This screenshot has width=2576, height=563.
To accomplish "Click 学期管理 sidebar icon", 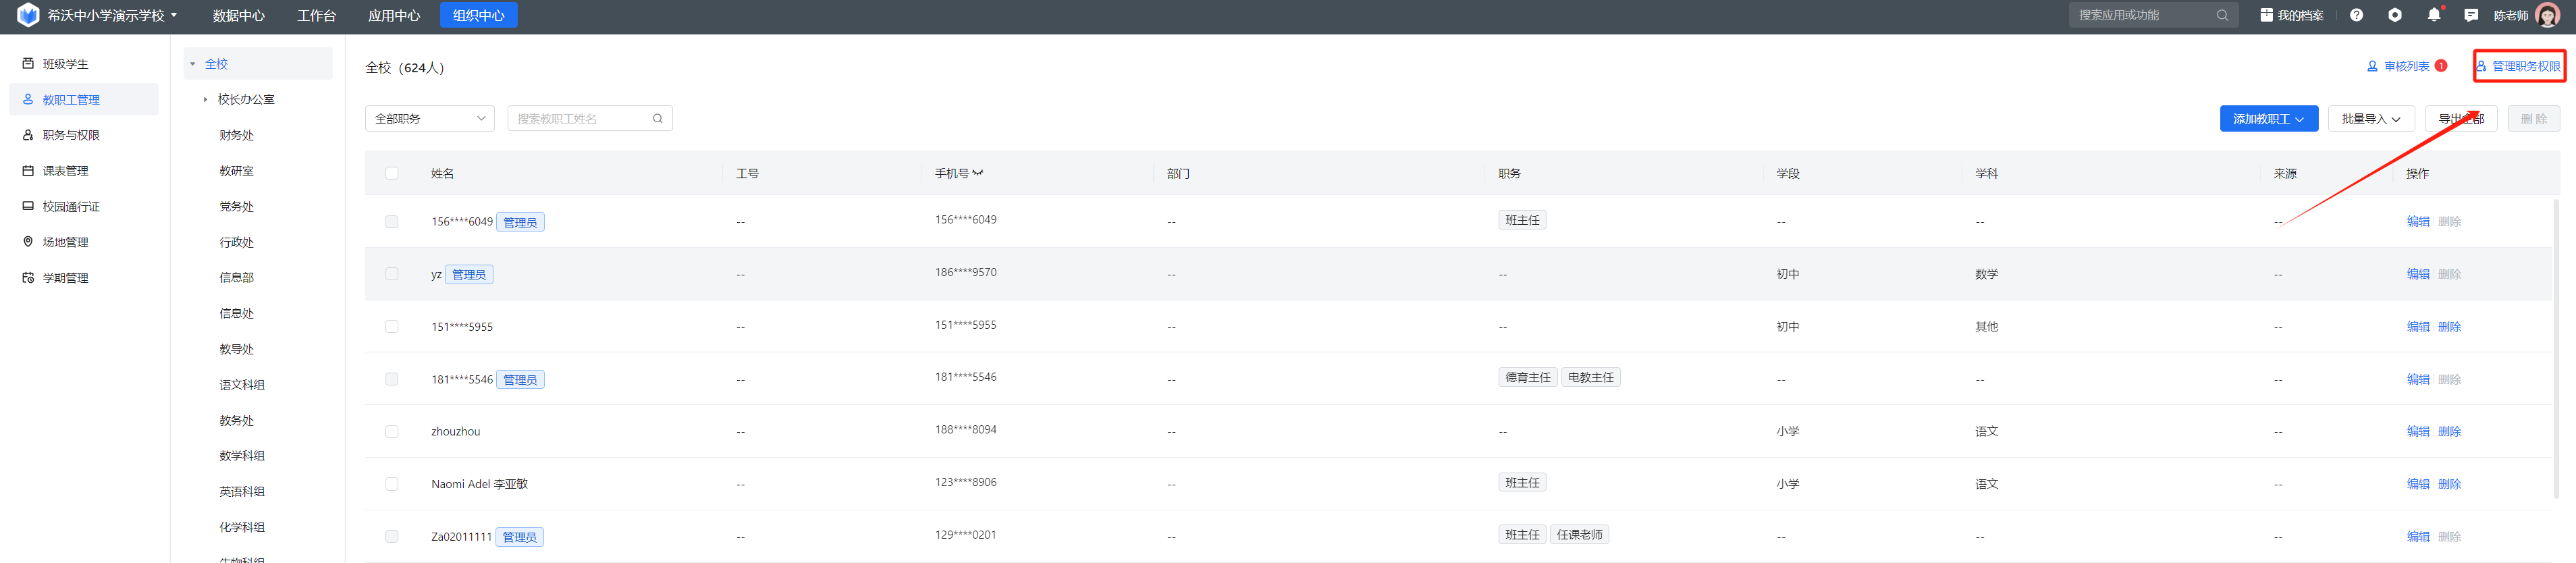I will (x=28, y=278).
